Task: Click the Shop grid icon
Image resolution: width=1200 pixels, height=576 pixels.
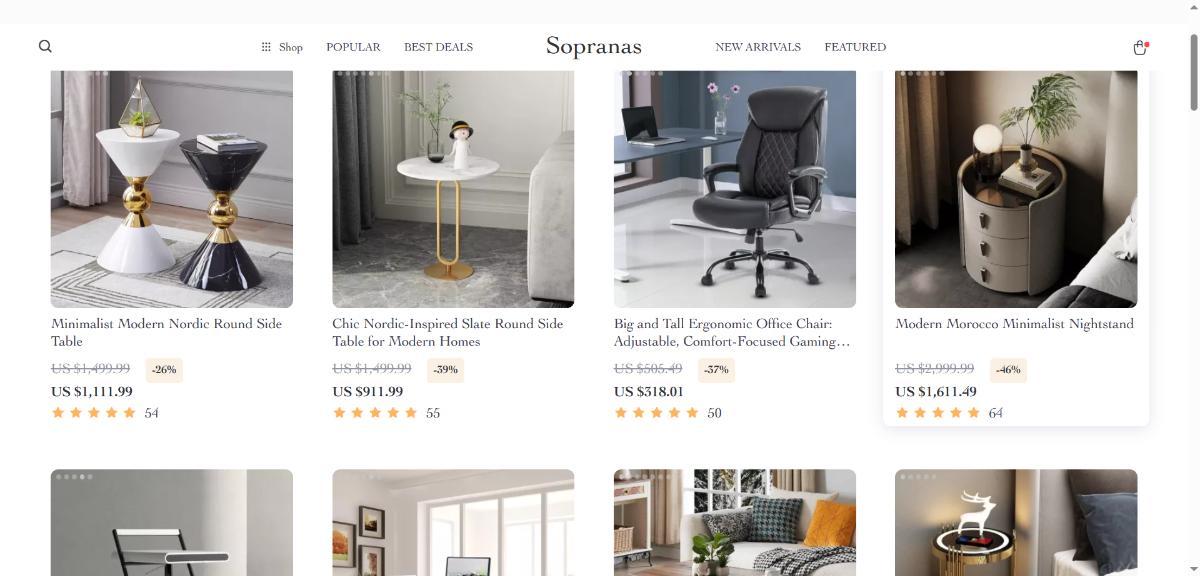Action: coord(266,47)
